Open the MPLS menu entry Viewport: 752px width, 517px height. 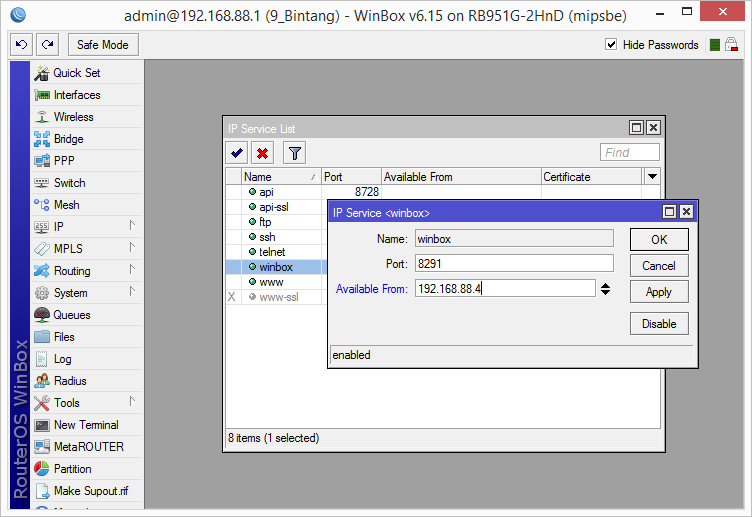(x=88, y=249)
